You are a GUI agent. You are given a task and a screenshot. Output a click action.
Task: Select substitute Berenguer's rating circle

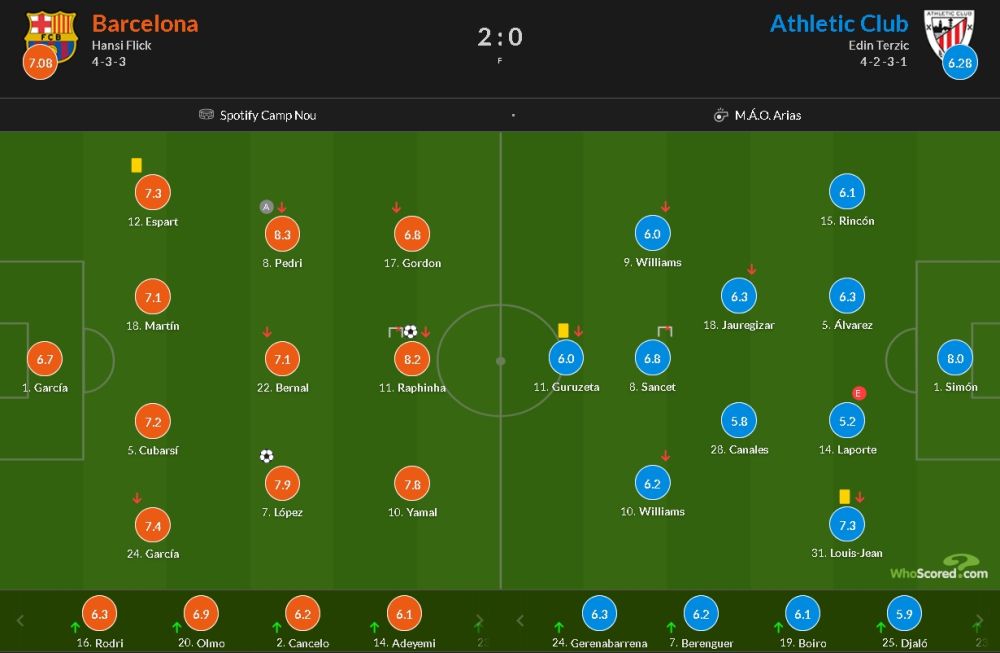(x=701, y=613)
